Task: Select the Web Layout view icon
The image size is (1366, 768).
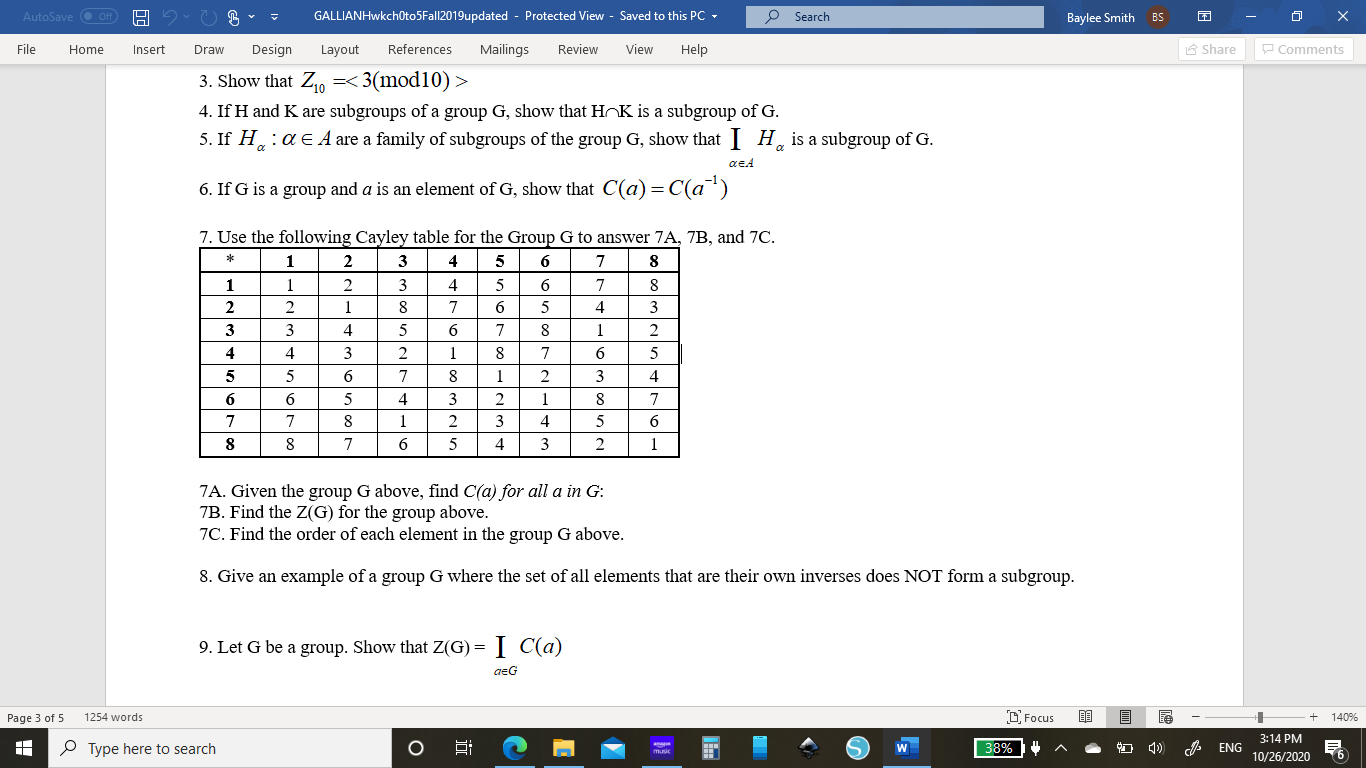Action: pos(1165,717)
